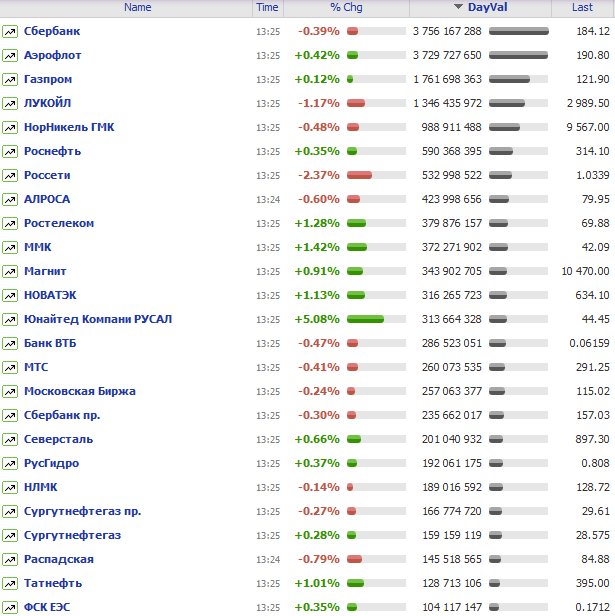Click the chart icon beside Татнефть

pyautogui.click(x=10, y=583)
